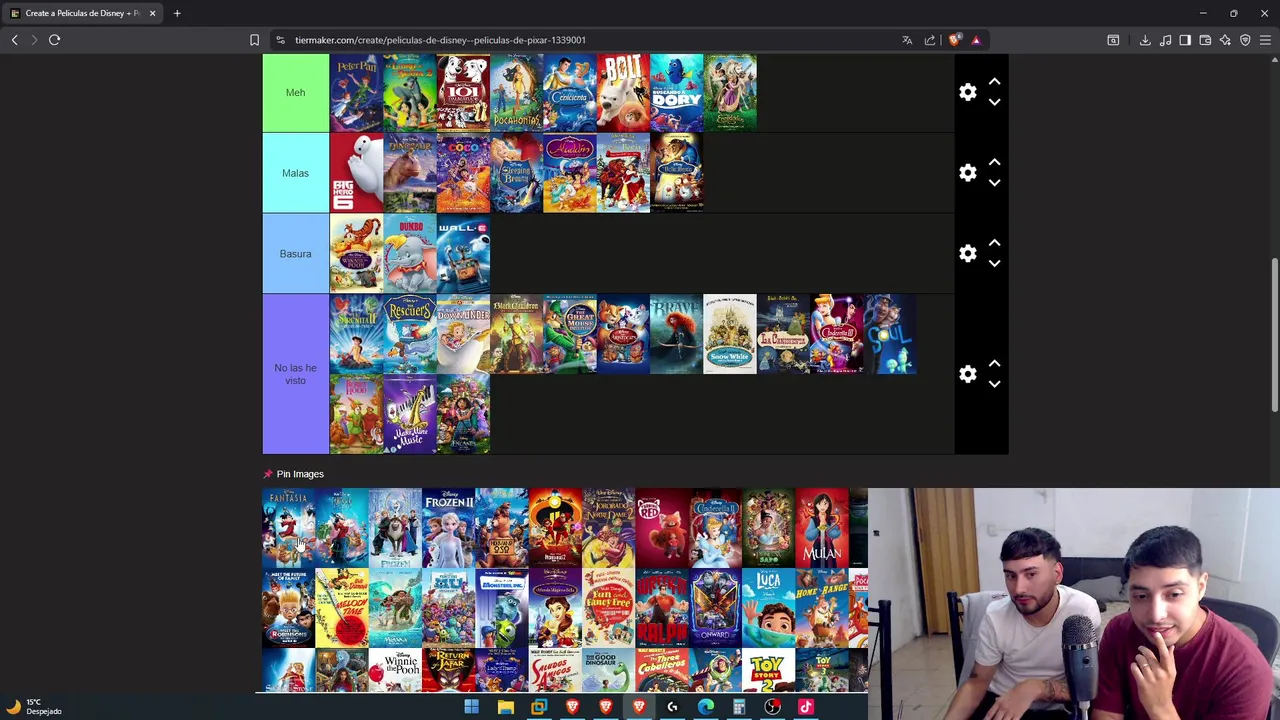Select the Encanto poster
The image size is (1280, 720).
click(463, 414)
